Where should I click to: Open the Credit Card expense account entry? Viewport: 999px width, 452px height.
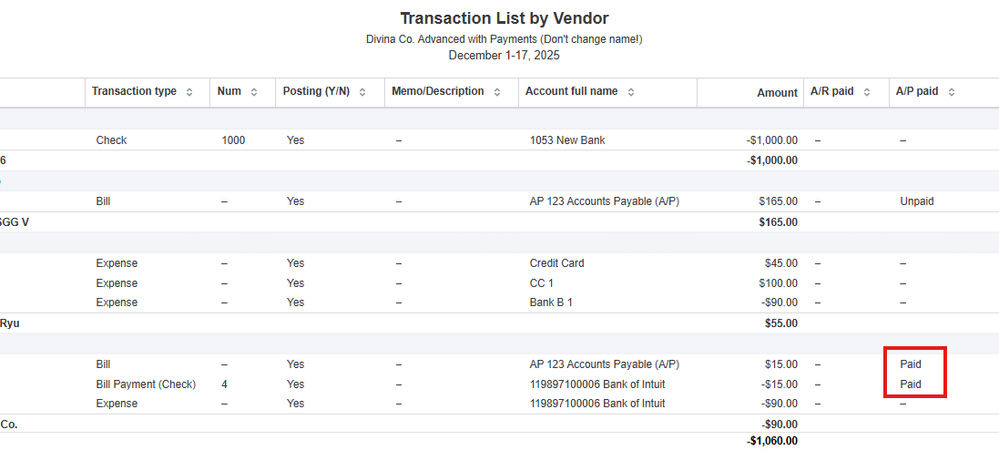[x=557, y=263]
